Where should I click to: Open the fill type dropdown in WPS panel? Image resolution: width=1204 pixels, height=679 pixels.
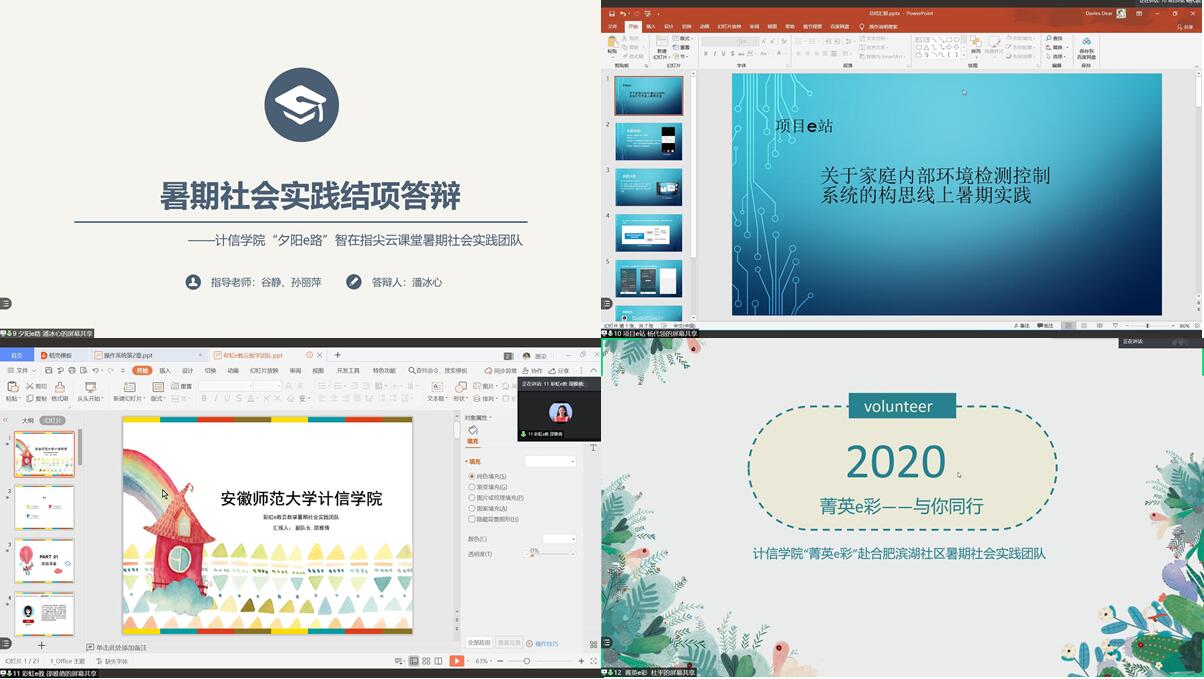[x=551, y=461]
